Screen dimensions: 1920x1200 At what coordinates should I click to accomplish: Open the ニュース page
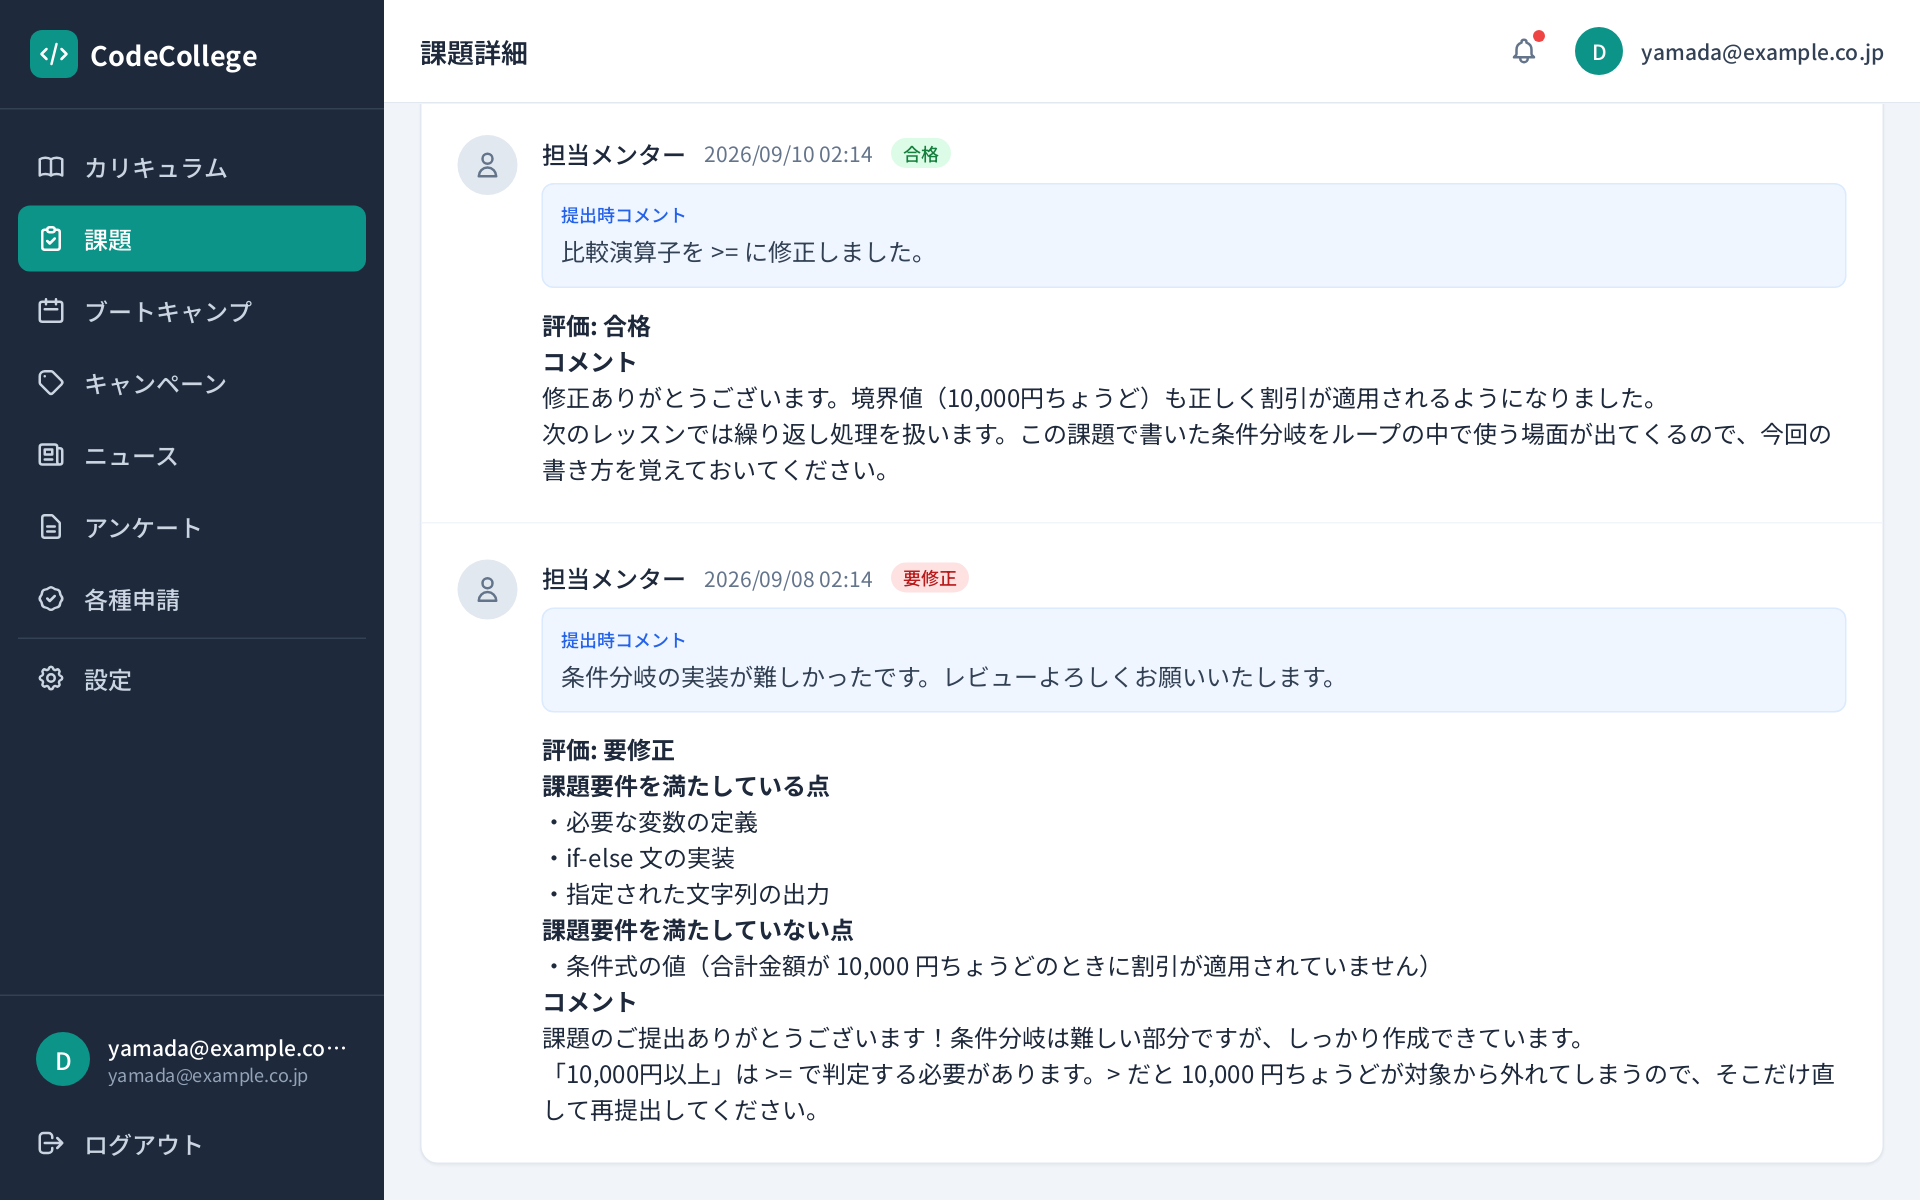(192, 455)
